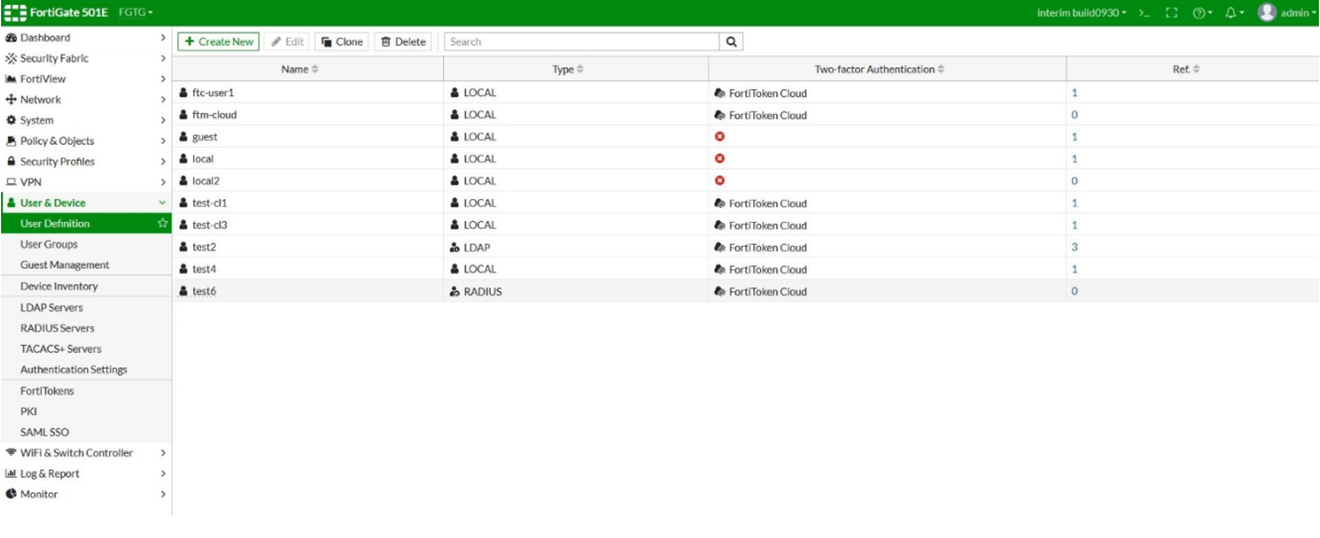This screenshot has height=538, width=1320.
Task: Click the Ref. count link for test2
Action: [1075, 247]
